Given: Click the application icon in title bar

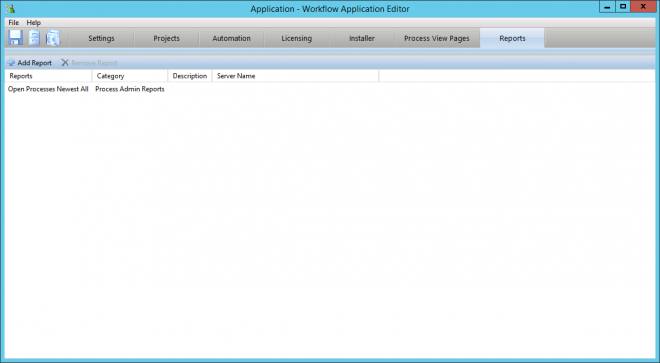Looking at the screenshot, I should (x=11, y=8).
